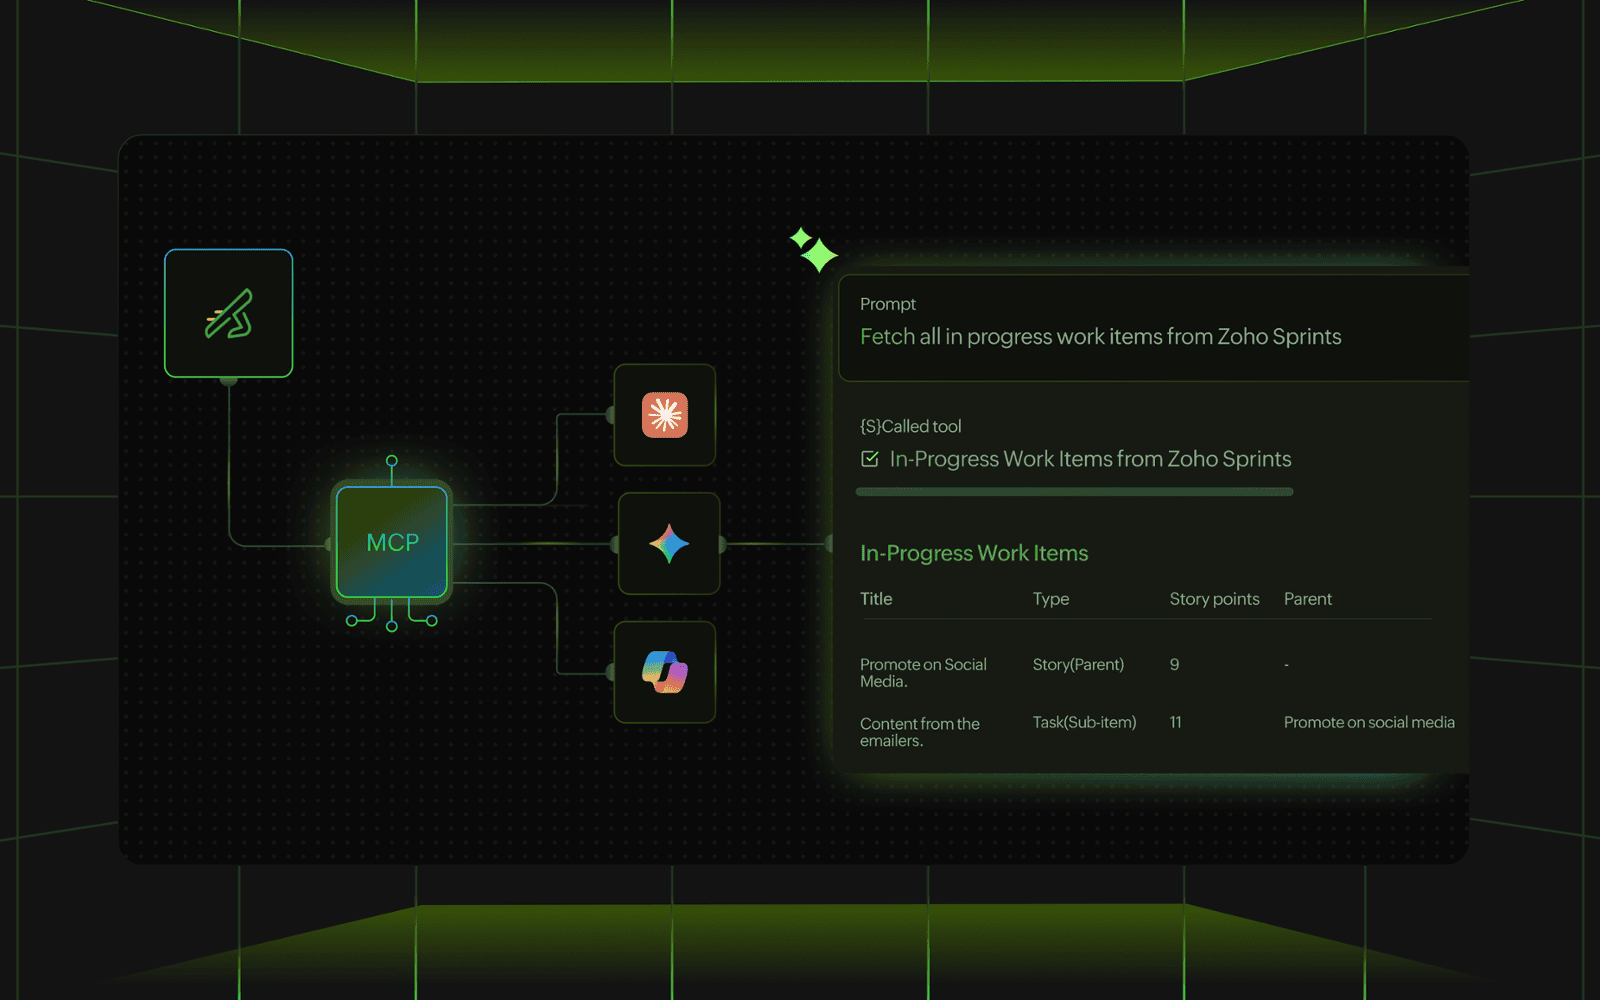Click the Story points column header
Screen dimensions: 1600x1000
[1214, 599]
